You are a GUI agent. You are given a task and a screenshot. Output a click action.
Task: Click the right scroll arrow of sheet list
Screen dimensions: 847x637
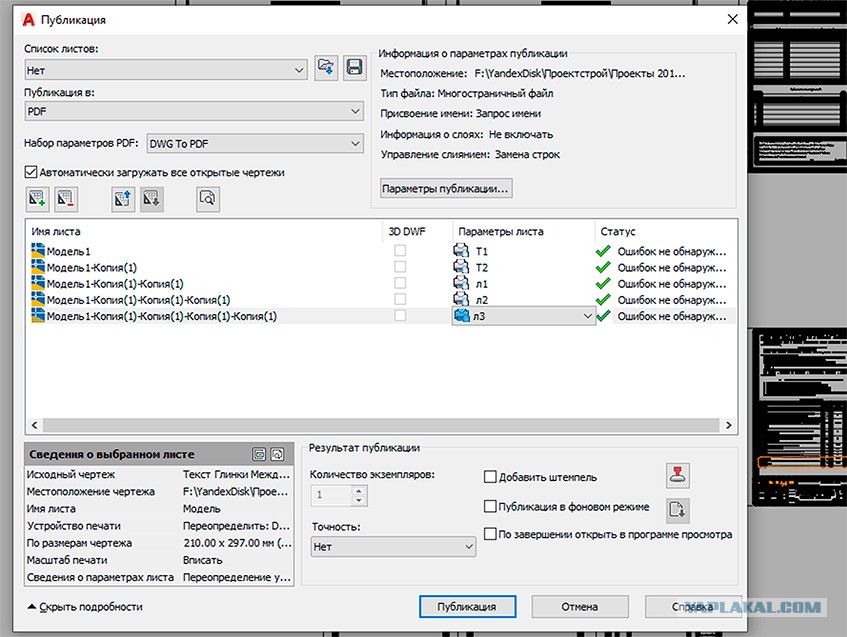point(728,425)
